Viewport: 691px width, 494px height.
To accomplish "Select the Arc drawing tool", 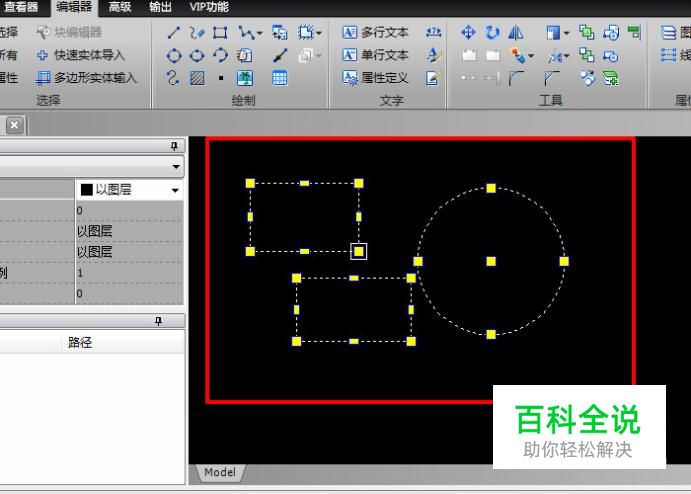I will coord(220,55).
